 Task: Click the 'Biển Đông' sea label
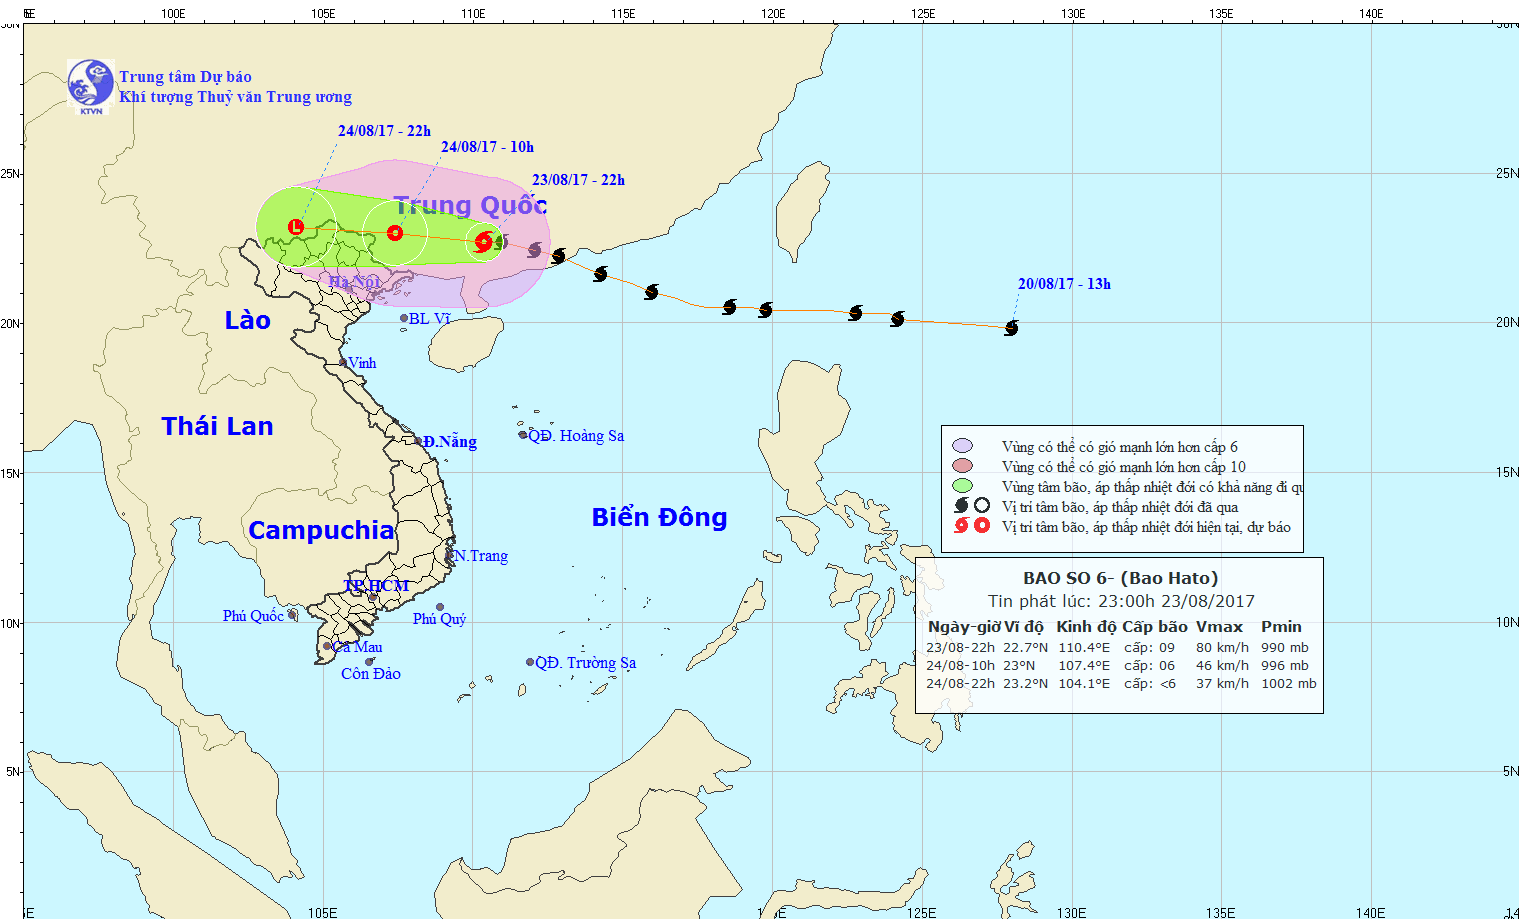659,517
